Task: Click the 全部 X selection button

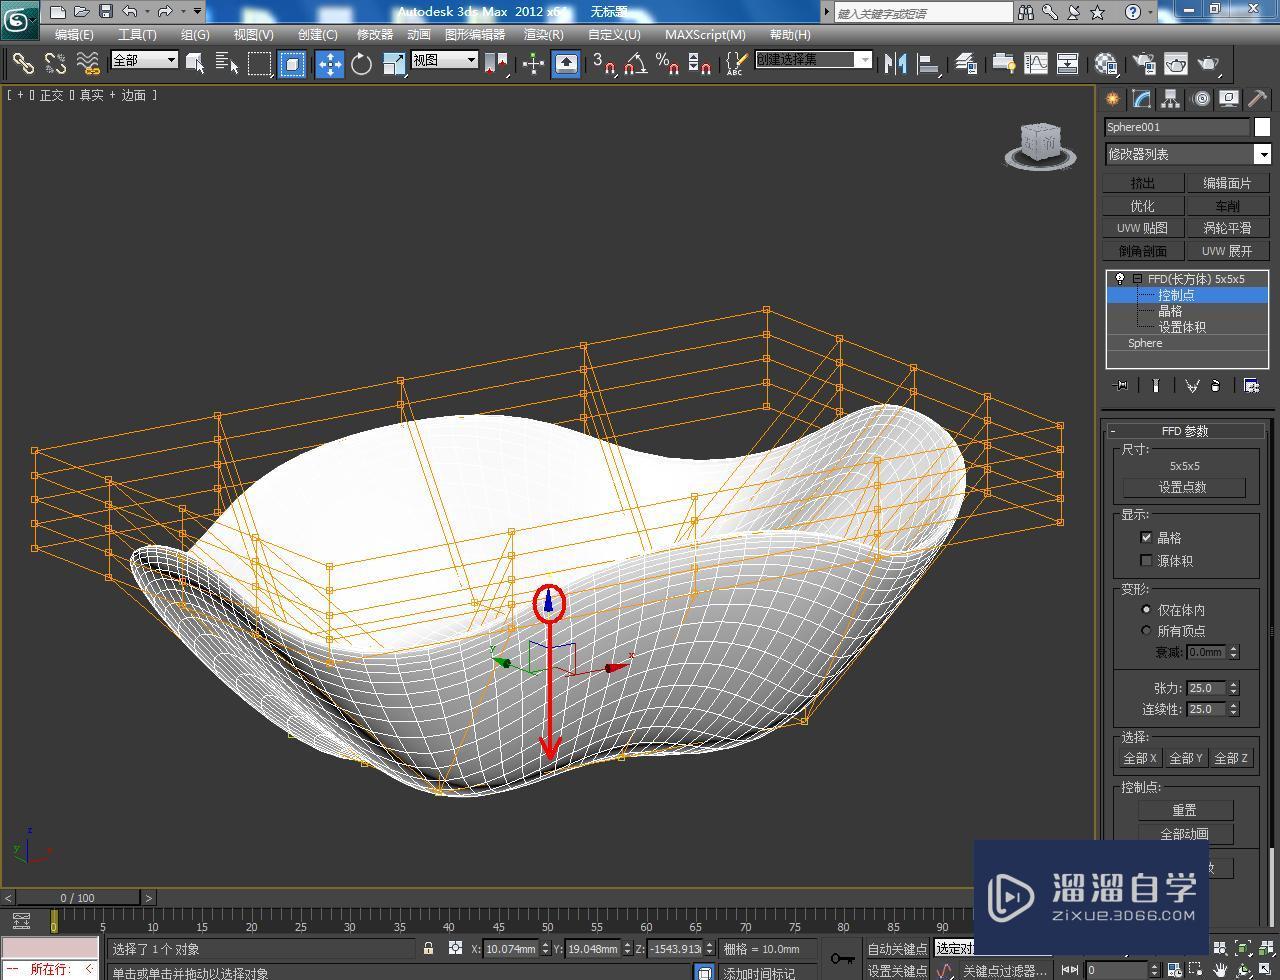Action: [x=1139, y=757]
